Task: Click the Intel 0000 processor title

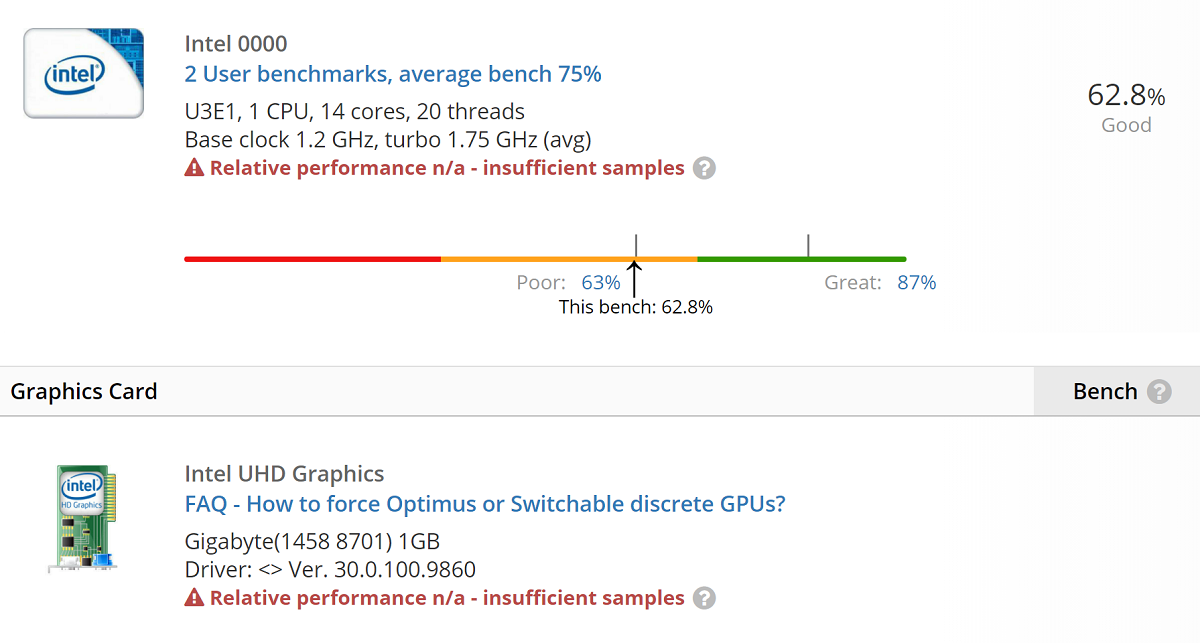Action: click(236, 44)
